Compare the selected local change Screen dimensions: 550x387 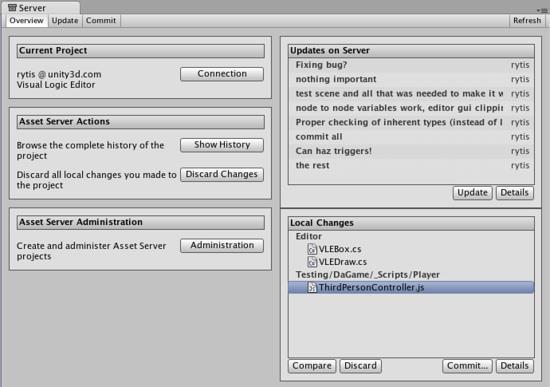312,366
